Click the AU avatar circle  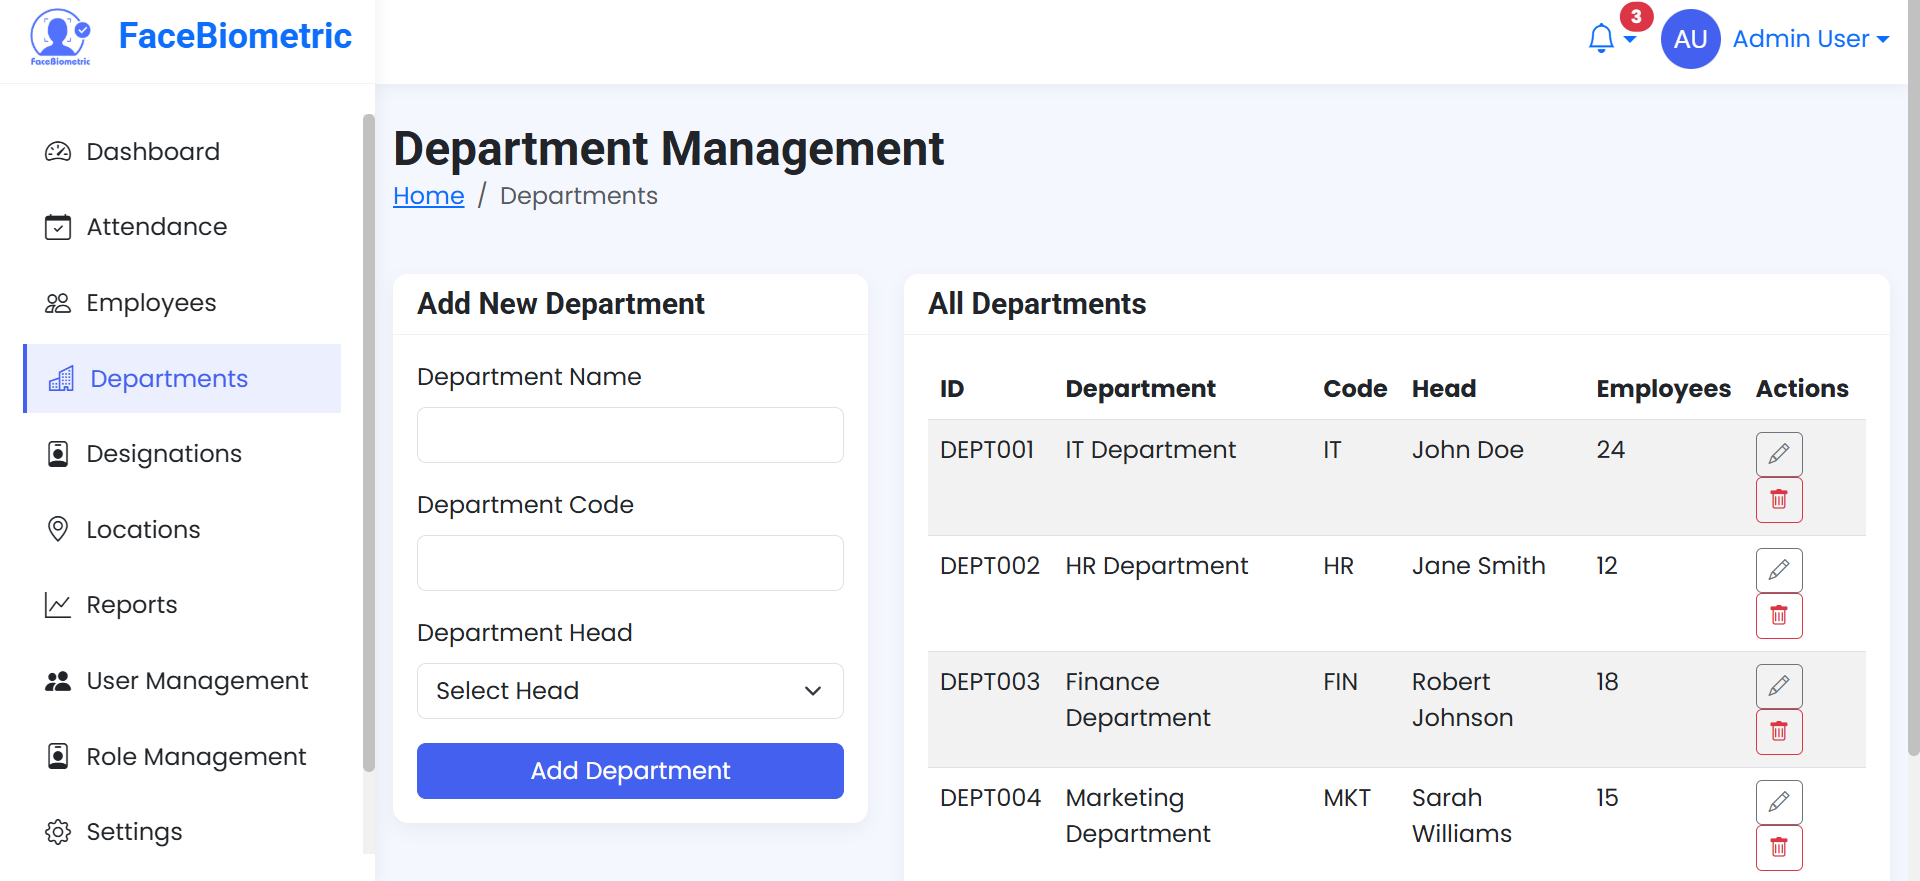click(x=1690, y=39)
